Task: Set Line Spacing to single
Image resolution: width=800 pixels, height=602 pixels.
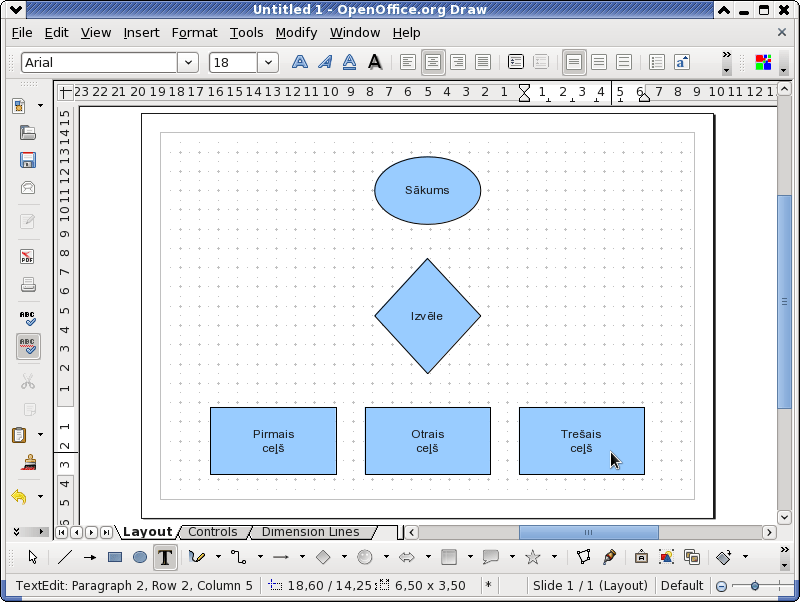Action: (573, 63)
